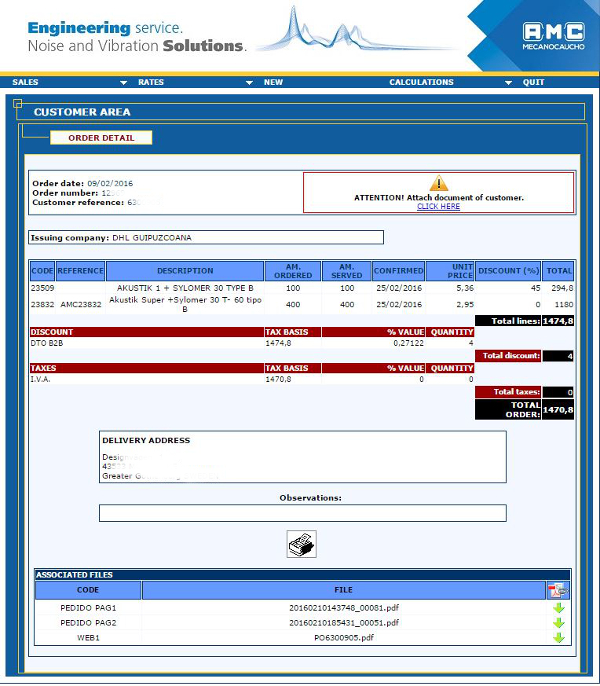Click inside the Observations text field
Viewport: 600px width, 686px height.
[x=303, y=513]
